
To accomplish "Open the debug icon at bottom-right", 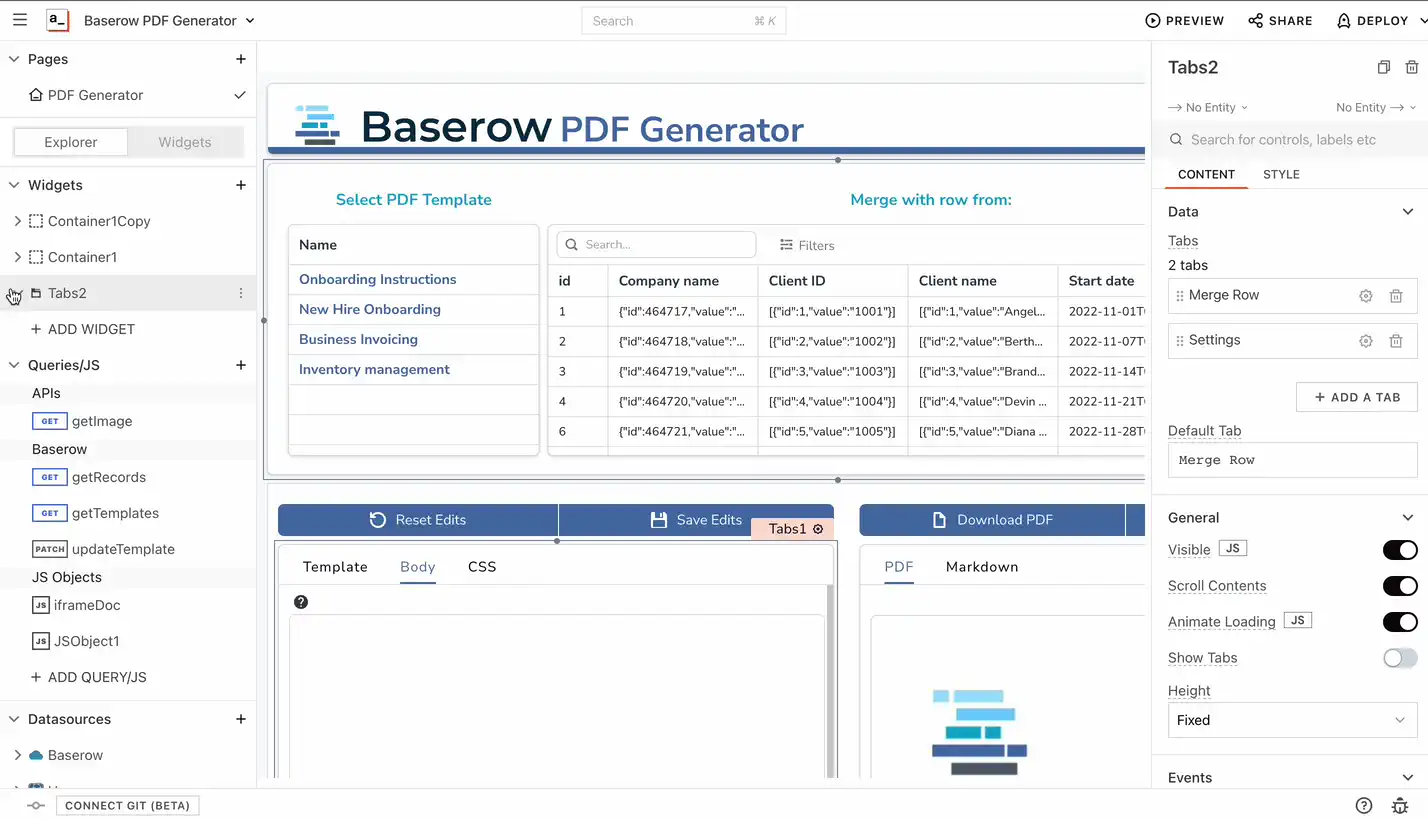I will point(1400,805).
